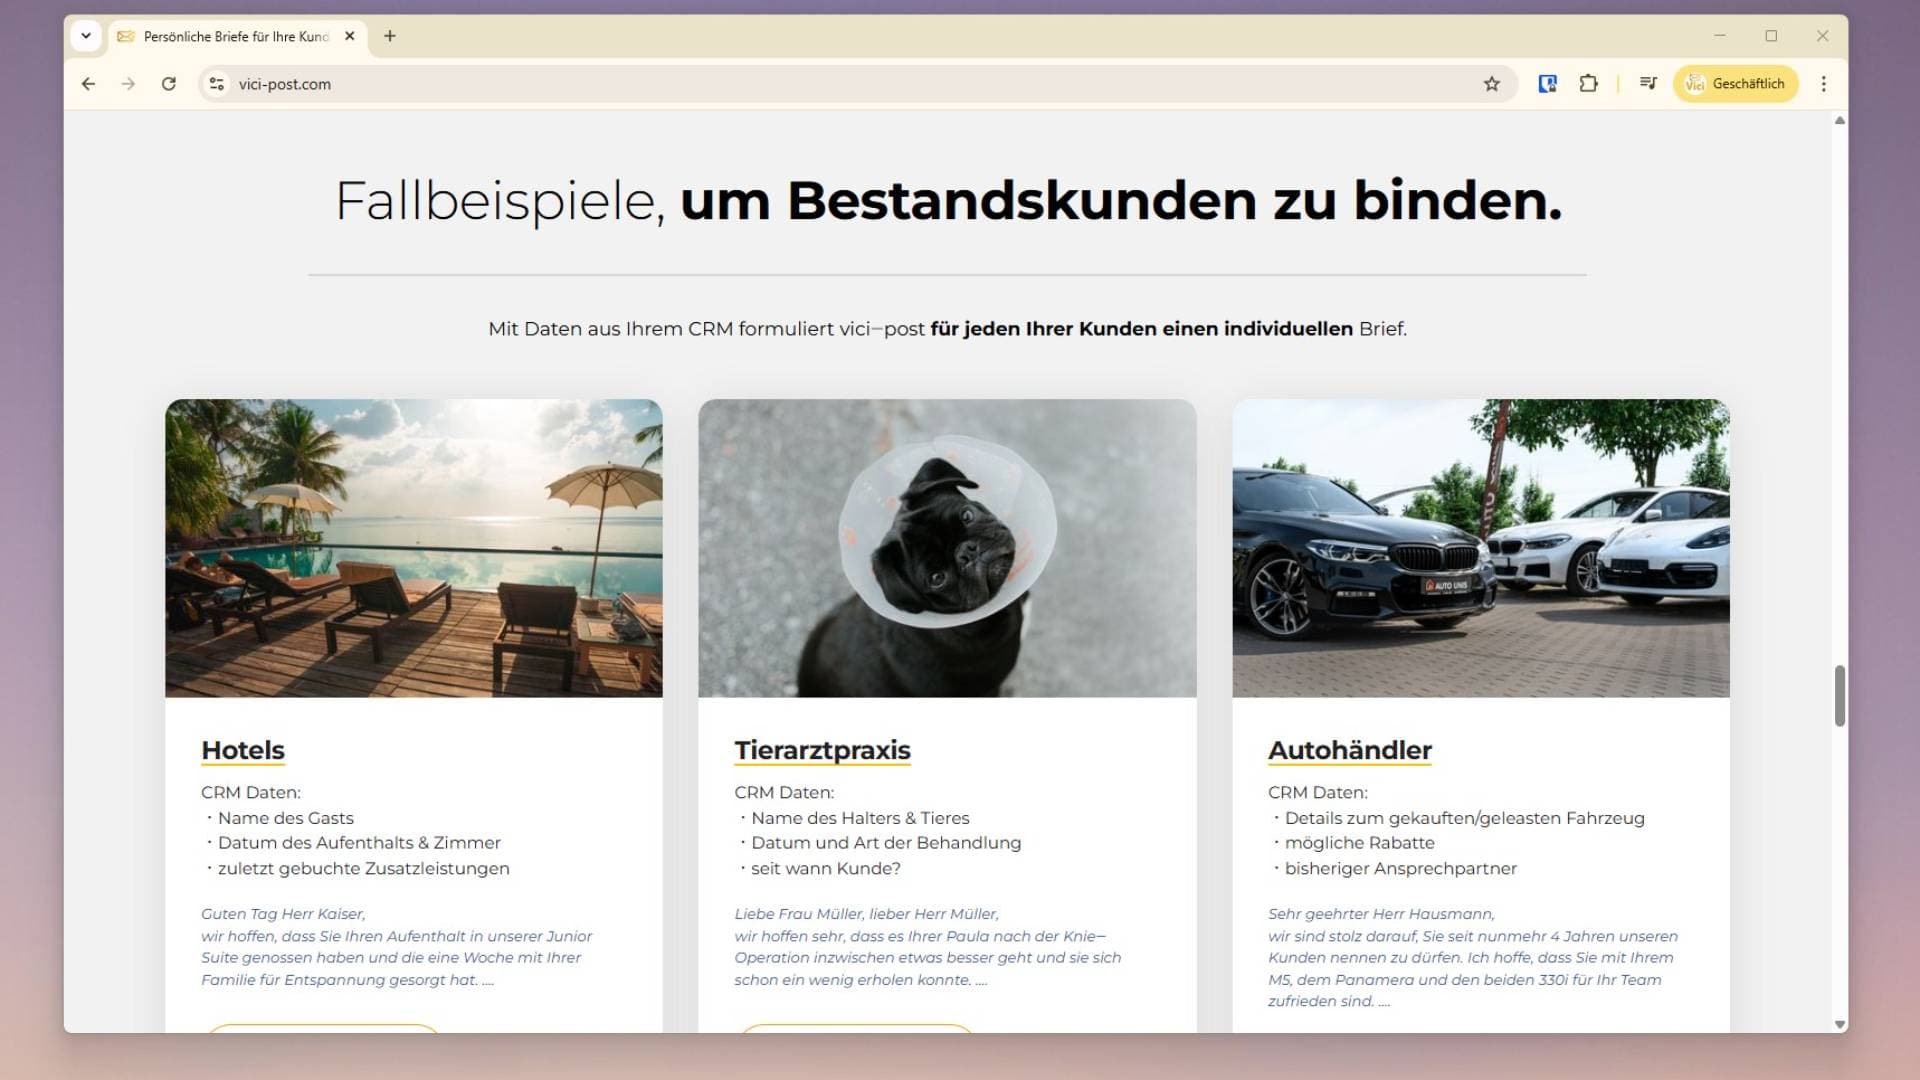Click the browser back arrow

[x=88, y=84]
